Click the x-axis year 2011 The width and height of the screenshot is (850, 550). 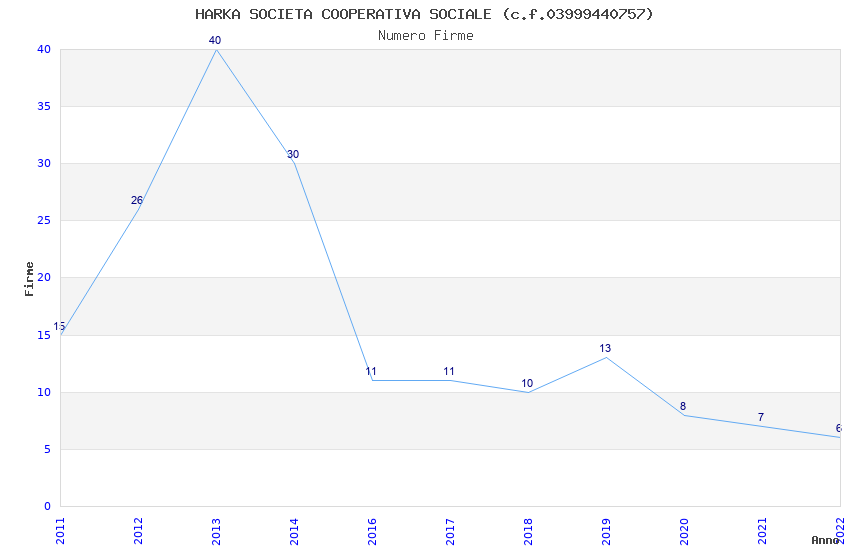pos(60,531)
